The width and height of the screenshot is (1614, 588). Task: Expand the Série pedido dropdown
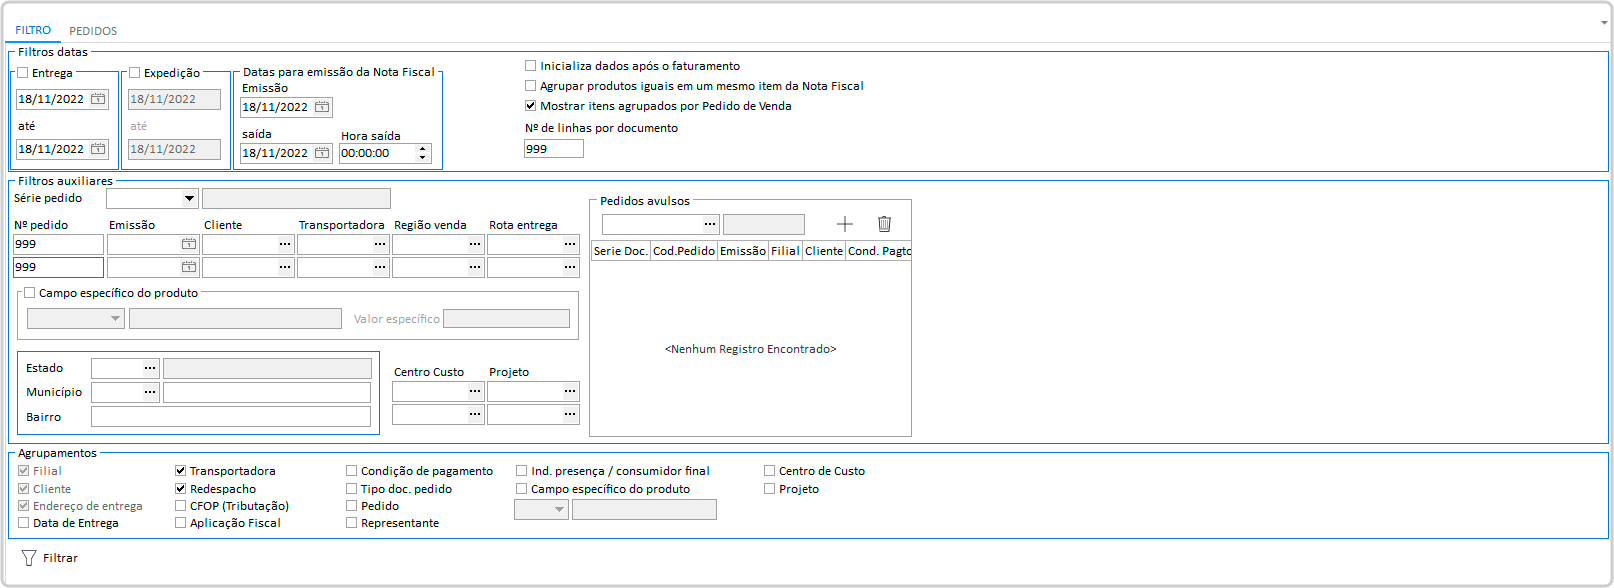189,199
